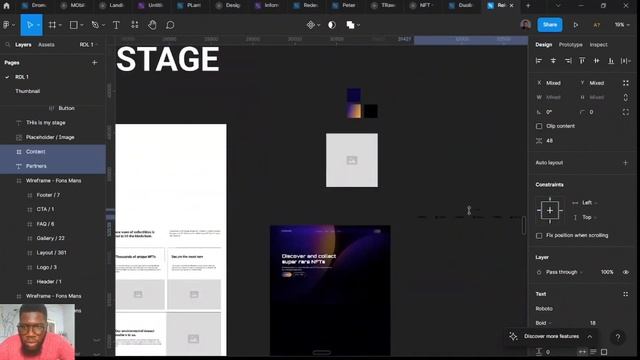640x360 pixels.
Task: Click the Boolean operations icon
Action: [350, 25]
